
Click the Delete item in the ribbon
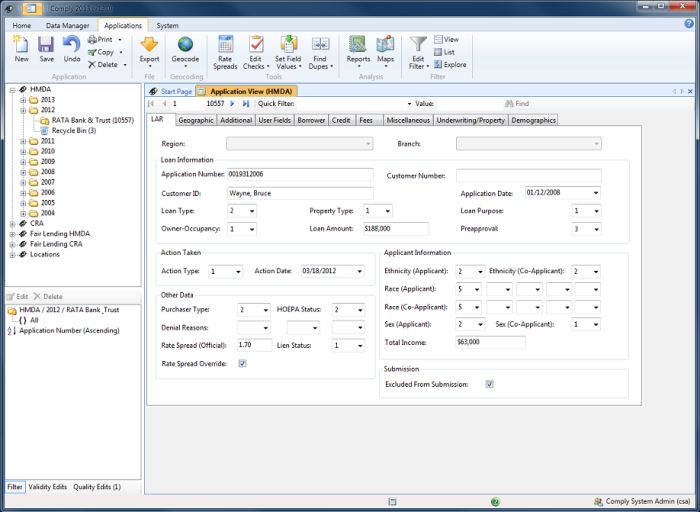107,64
